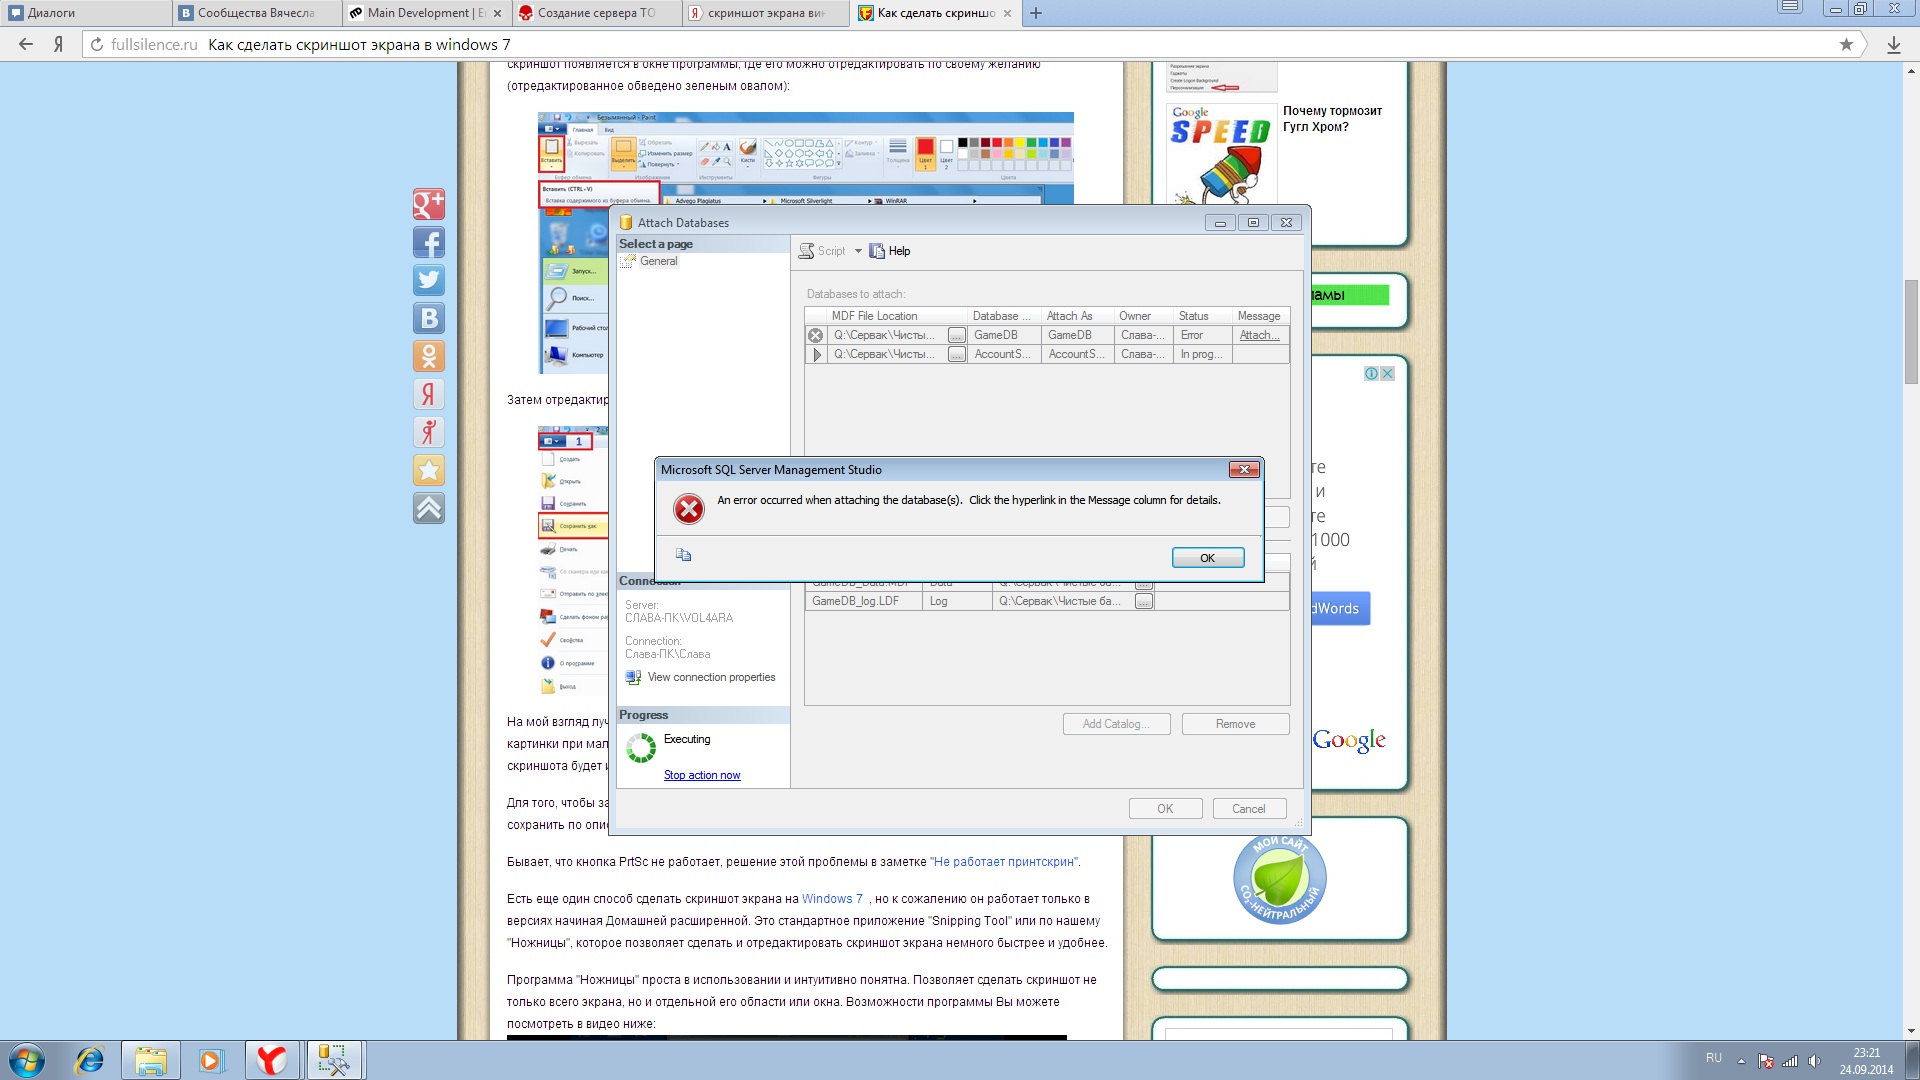Share page via red Yandex icon
The image size is (1920, 1080).
(429, 394)
